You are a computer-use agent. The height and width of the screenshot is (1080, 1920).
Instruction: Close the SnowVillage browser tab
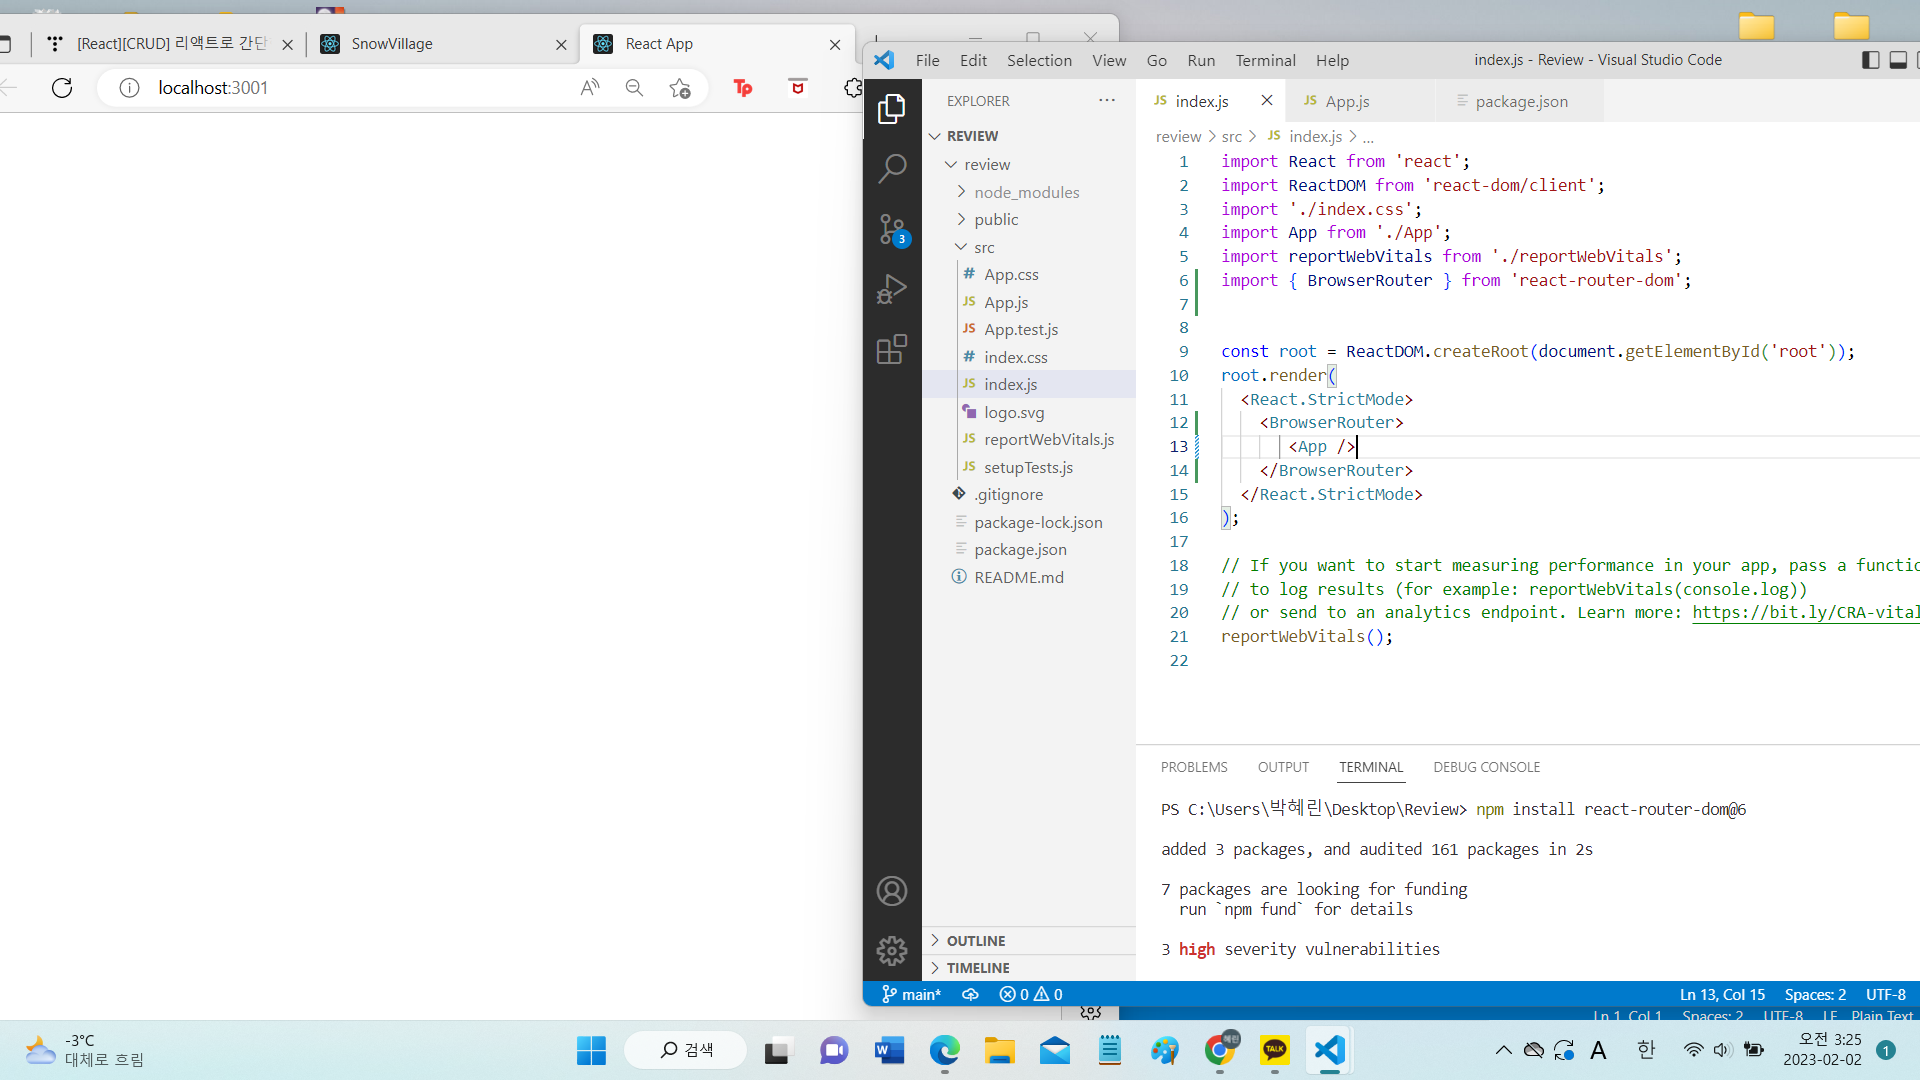561,44
